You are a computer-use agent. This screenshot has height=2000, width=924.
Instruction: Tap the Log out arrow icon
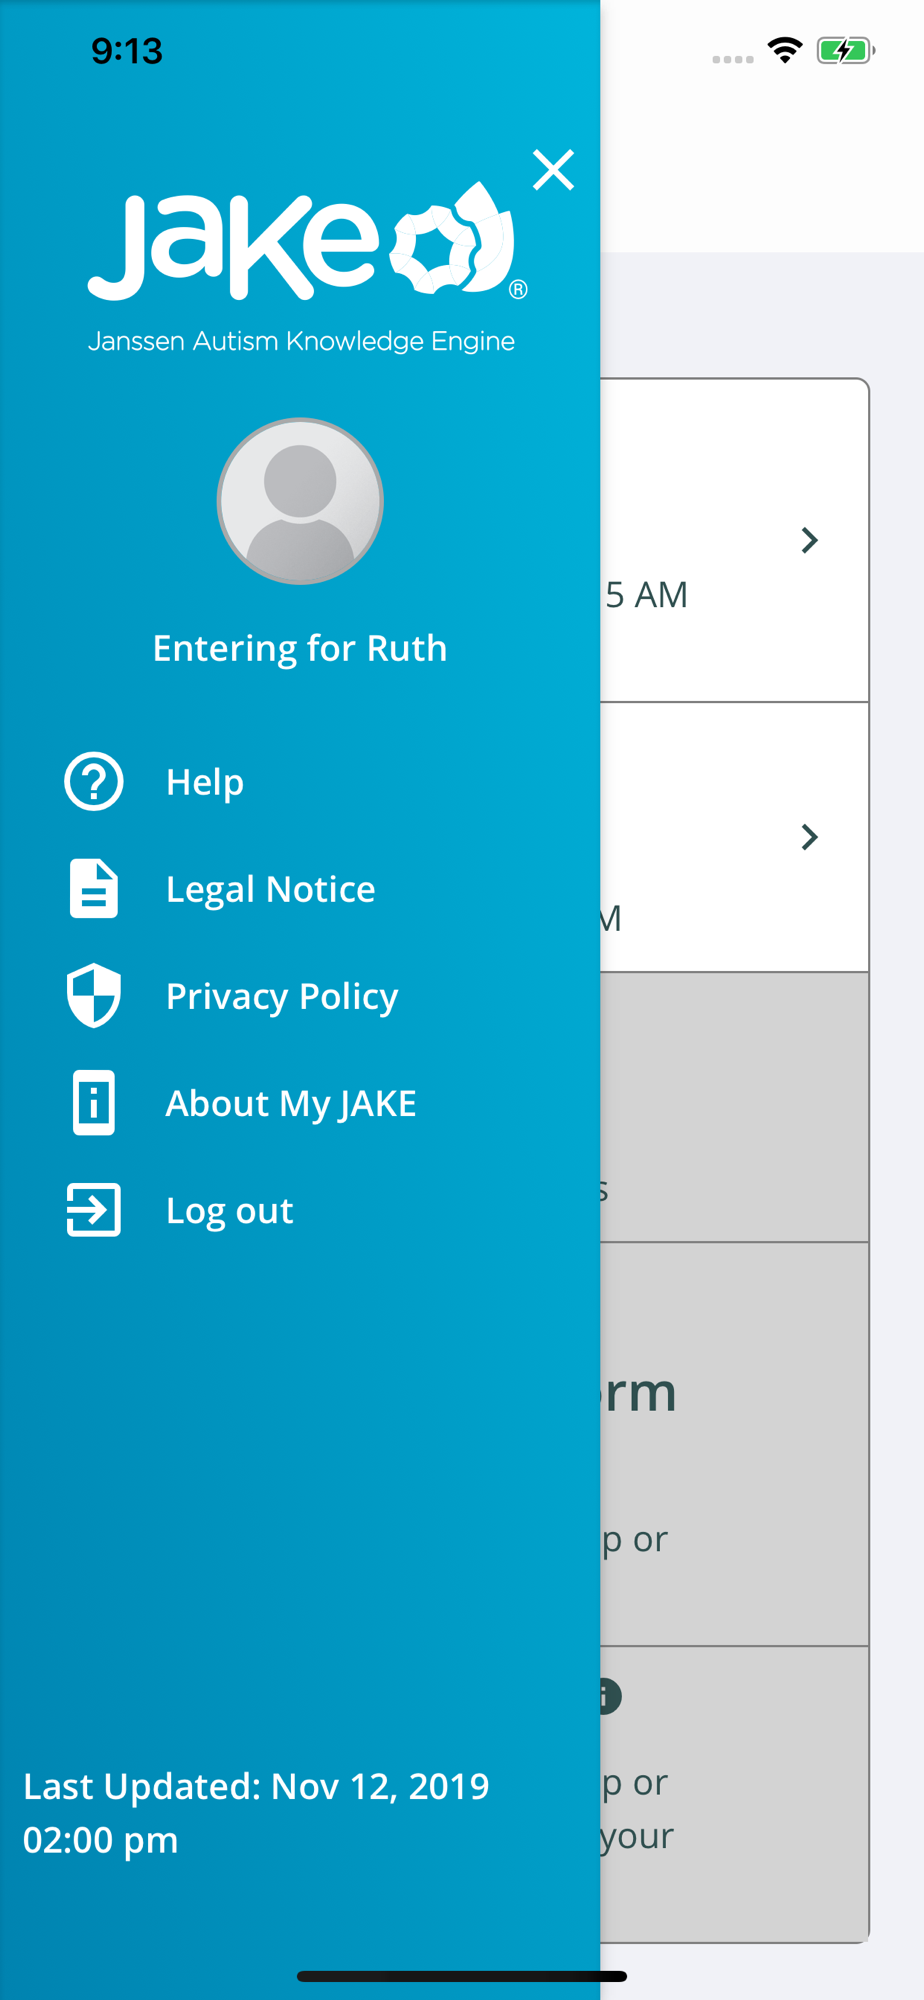pyautogui.click(x=94, y=1210)
